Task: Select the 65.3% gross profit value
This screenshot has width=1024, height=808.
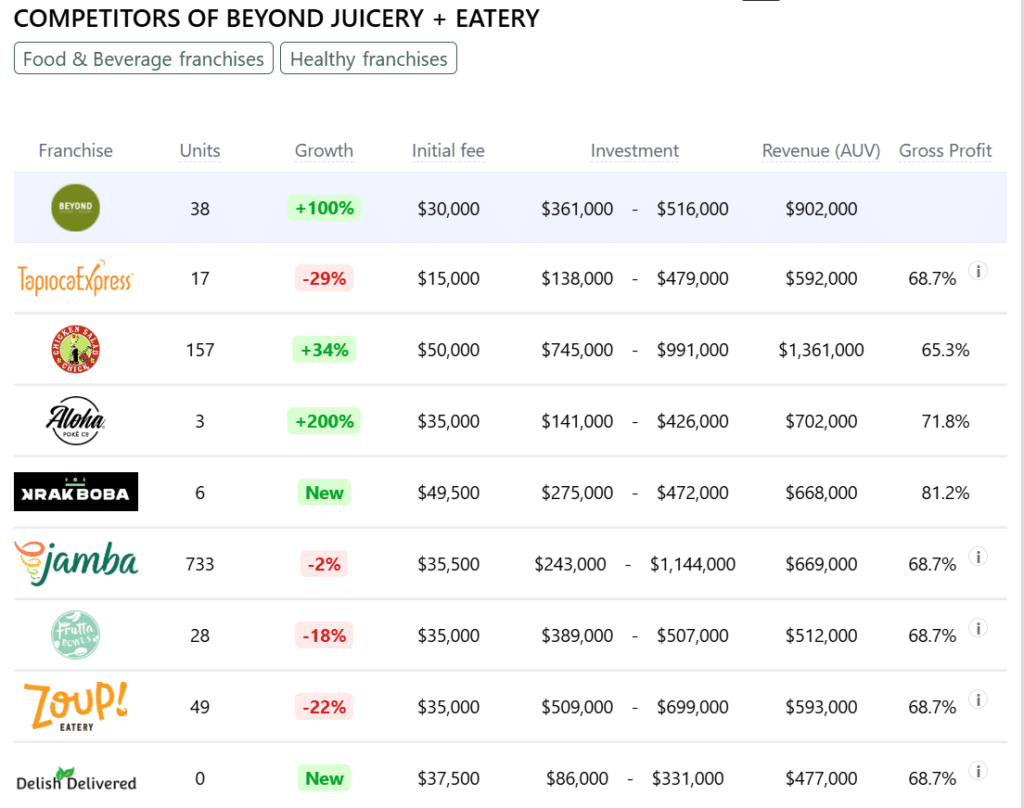Action: tap(945, 350)
